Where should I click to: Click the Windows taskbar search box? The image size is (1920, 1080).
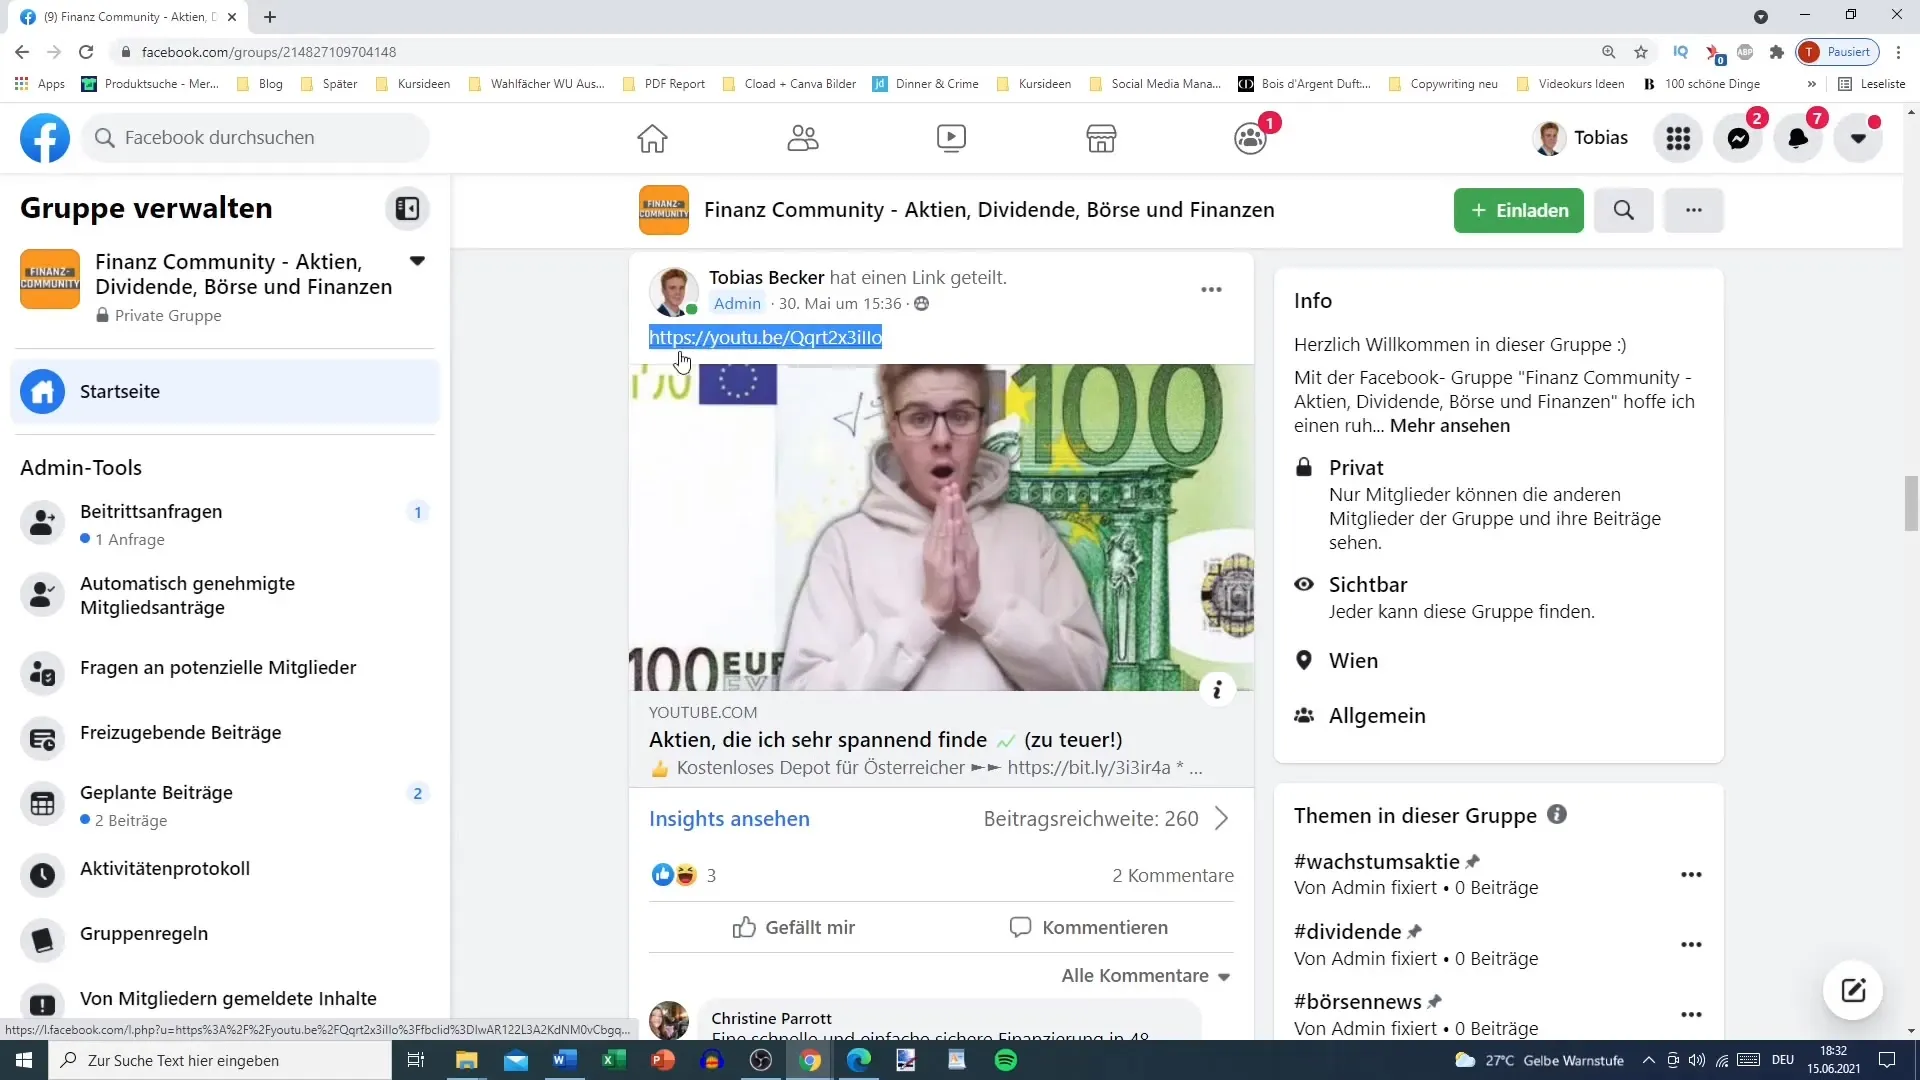pyautogui.click(x=220, y=1060)
